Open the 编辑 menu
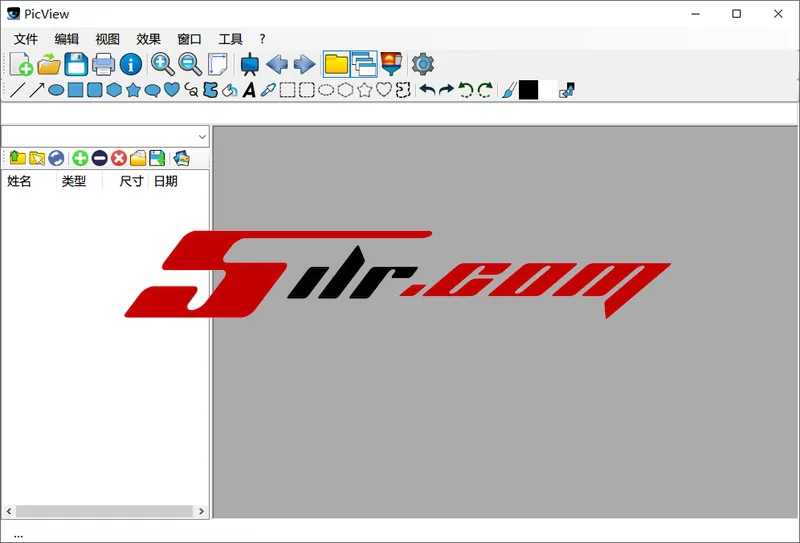Screen dimensions: 800x543 tap(67, 39)
